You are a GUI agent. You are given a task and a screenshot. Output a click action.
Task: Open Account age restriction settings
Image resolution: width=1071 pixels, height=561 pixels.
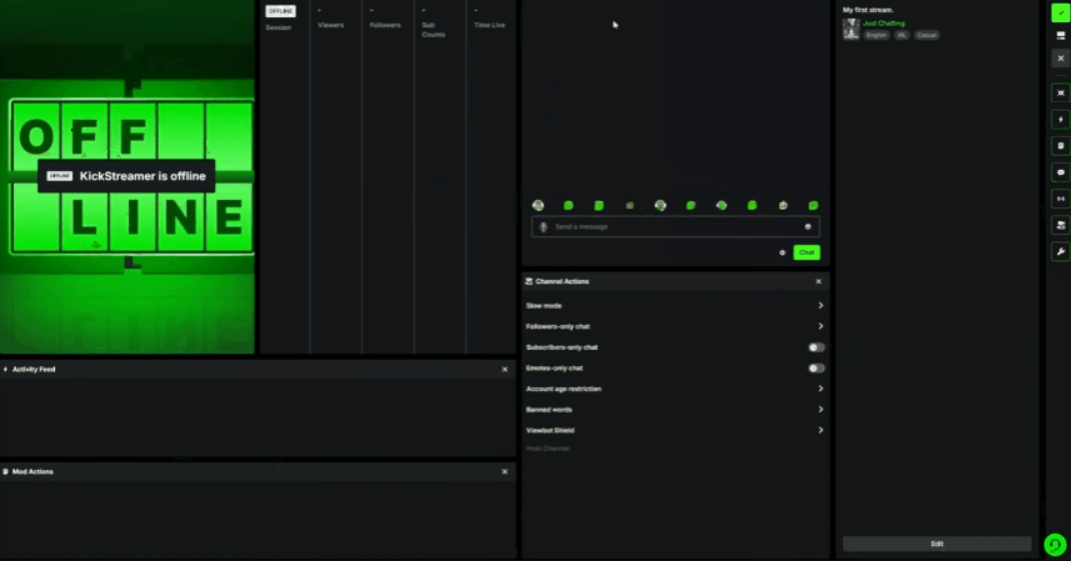coord(820,389)
